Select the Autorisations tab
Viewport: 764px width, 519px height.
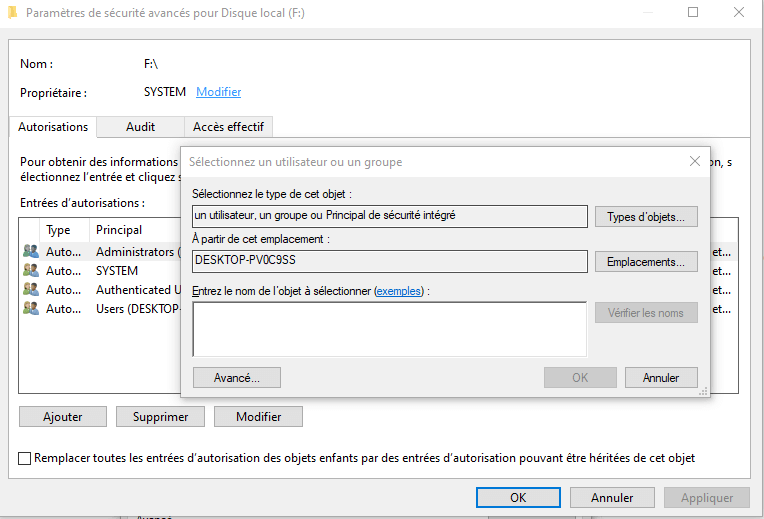point(53,127)
